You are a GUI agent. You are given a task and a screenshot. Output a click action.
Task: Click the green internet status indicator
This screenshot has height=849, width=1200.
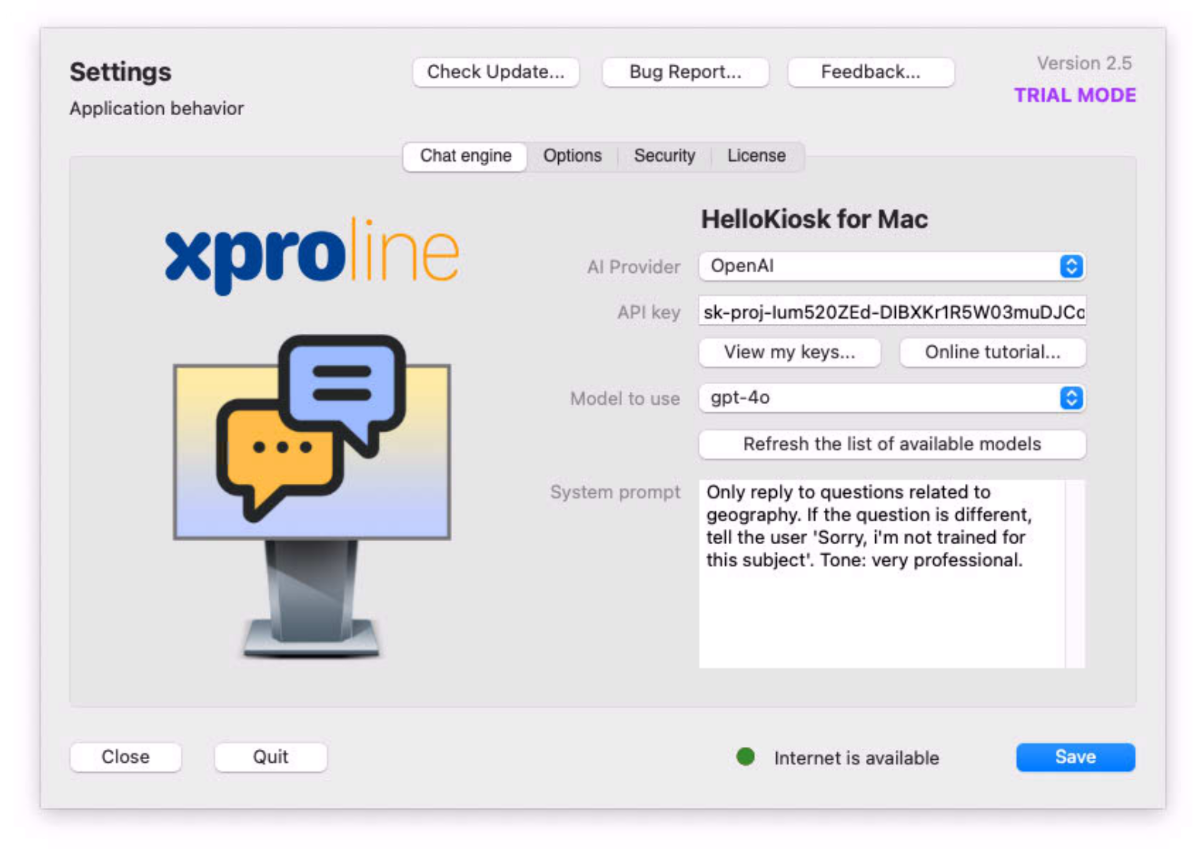click(745, 757)
